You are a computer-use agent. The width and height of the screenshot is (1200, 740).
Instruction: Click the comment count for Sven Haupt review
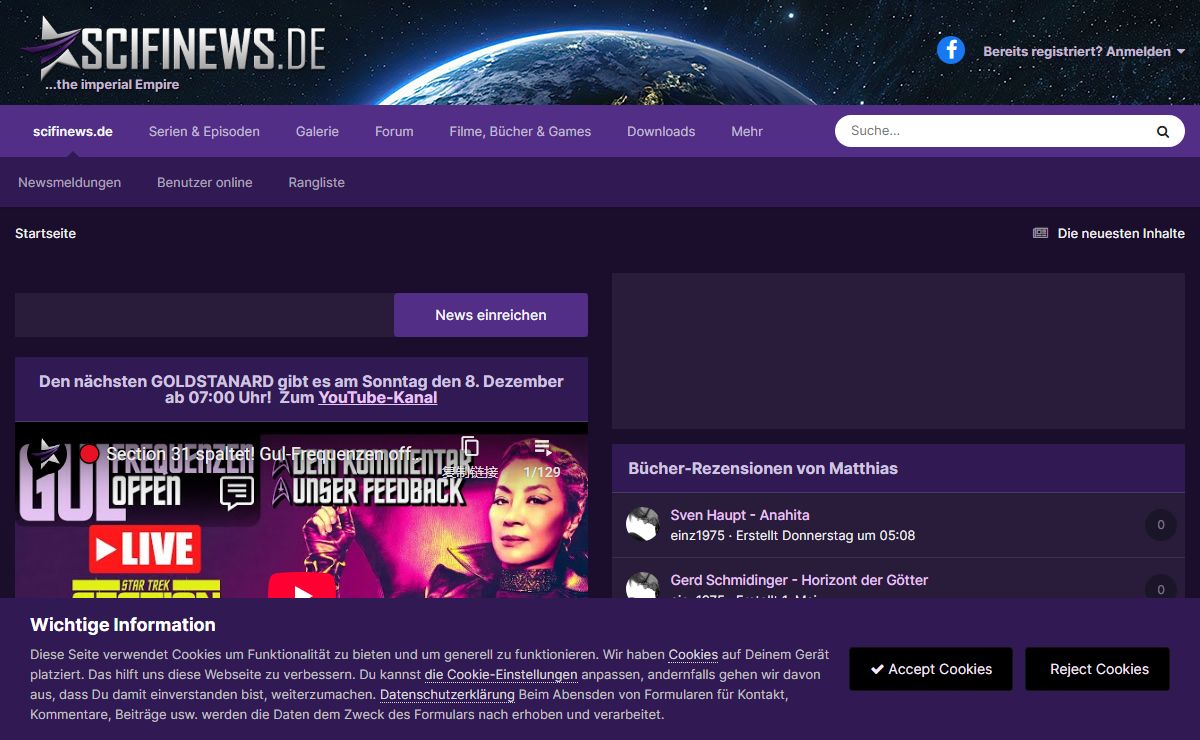tap(1161, 524)
